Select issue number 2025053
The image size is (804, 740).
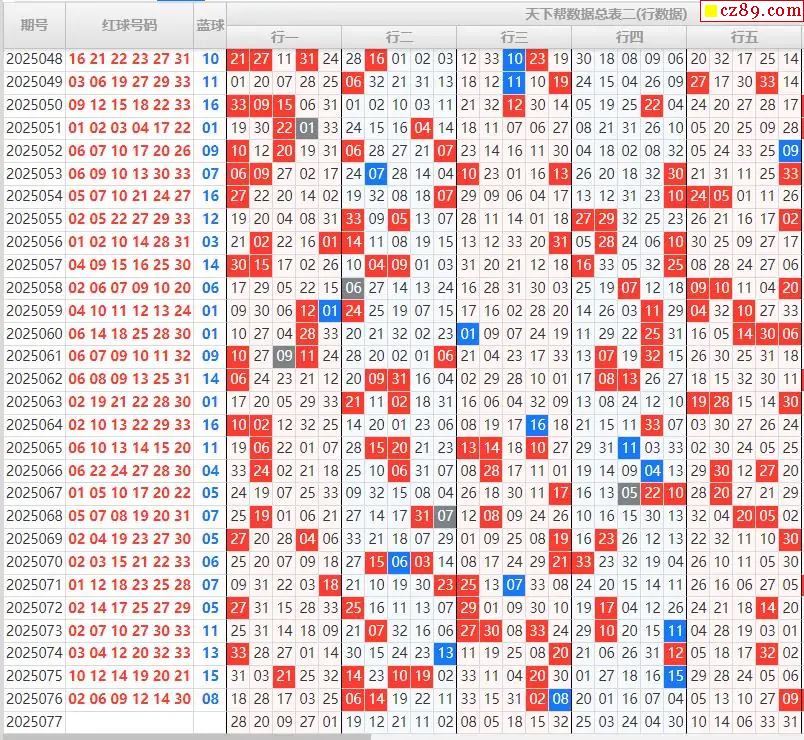point(34,173)
